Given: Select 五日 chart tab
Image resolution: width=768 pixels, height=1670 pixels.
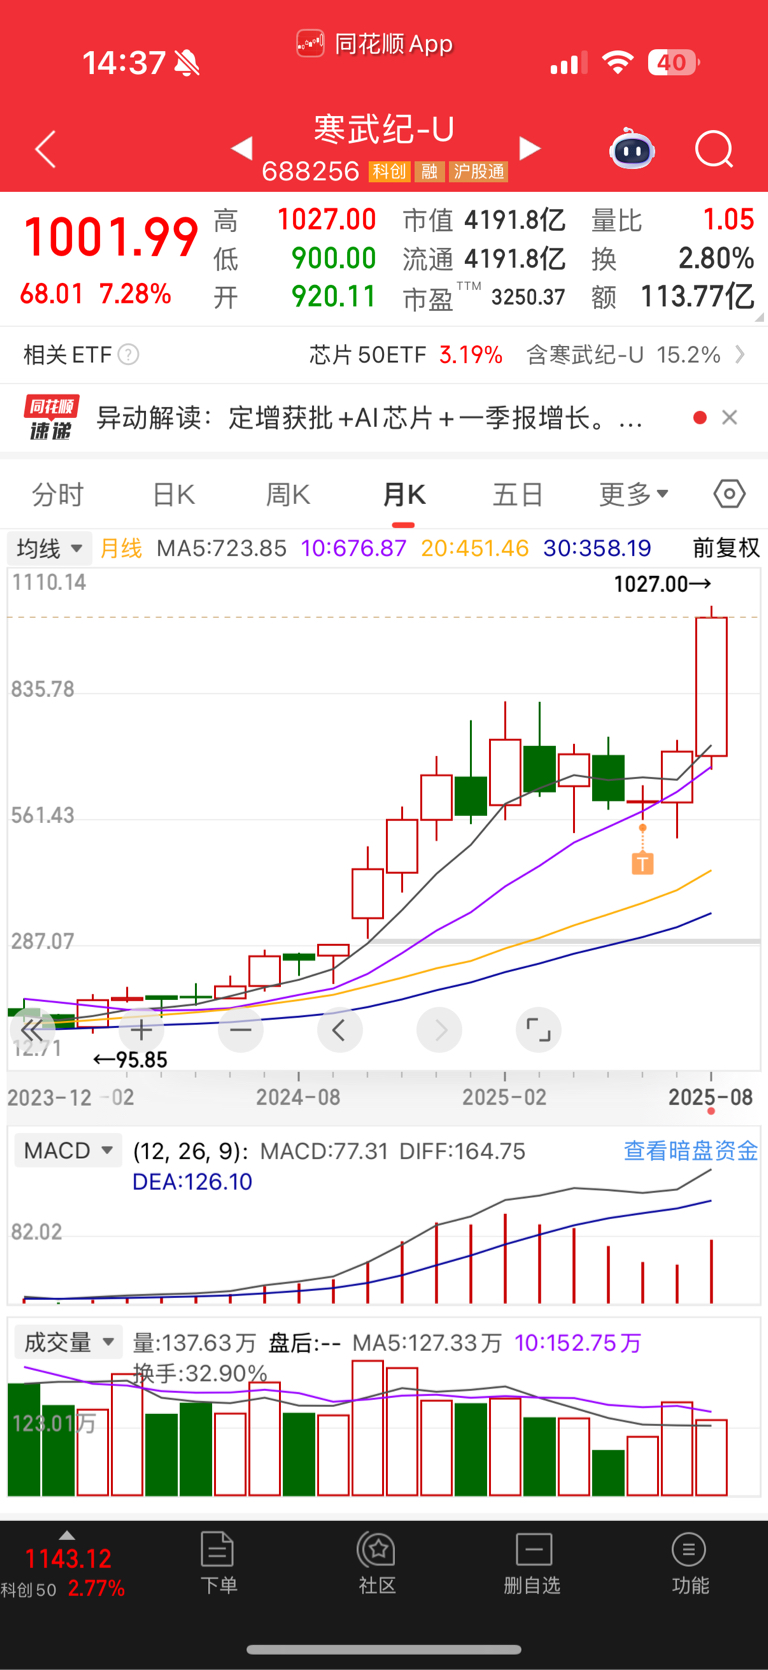Looking at the screenshot, I should click(518, 495).
